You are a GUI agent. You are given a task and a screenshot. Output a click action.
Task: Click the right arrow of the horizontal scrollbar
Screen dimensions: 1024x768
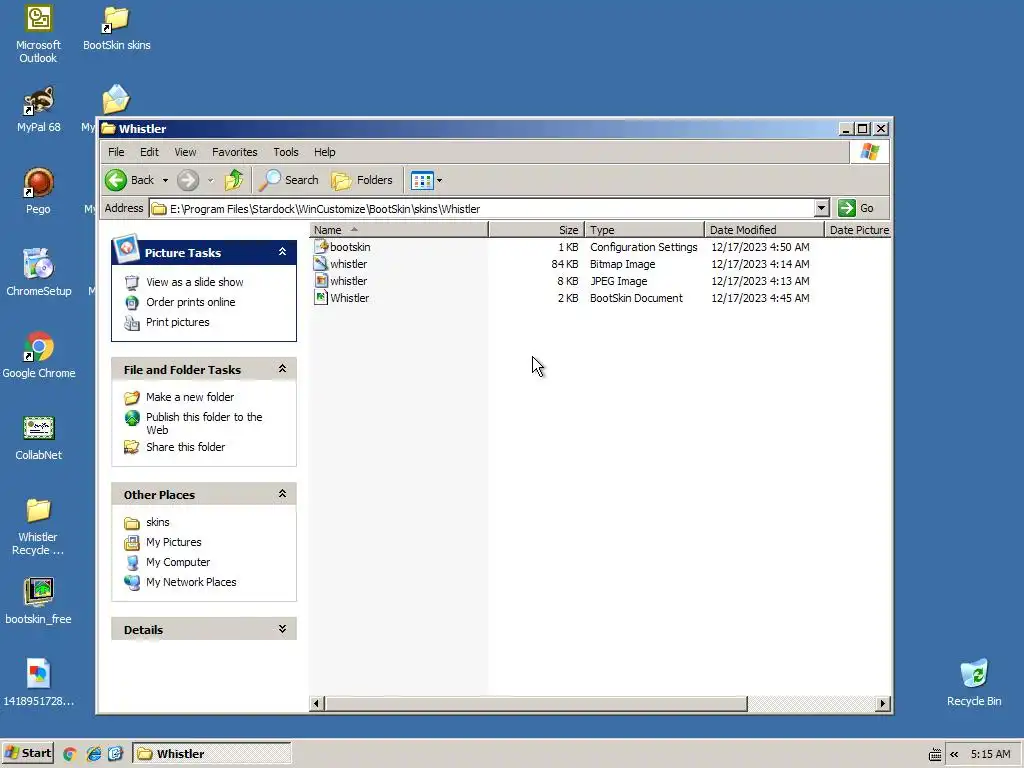click(883, 703)
